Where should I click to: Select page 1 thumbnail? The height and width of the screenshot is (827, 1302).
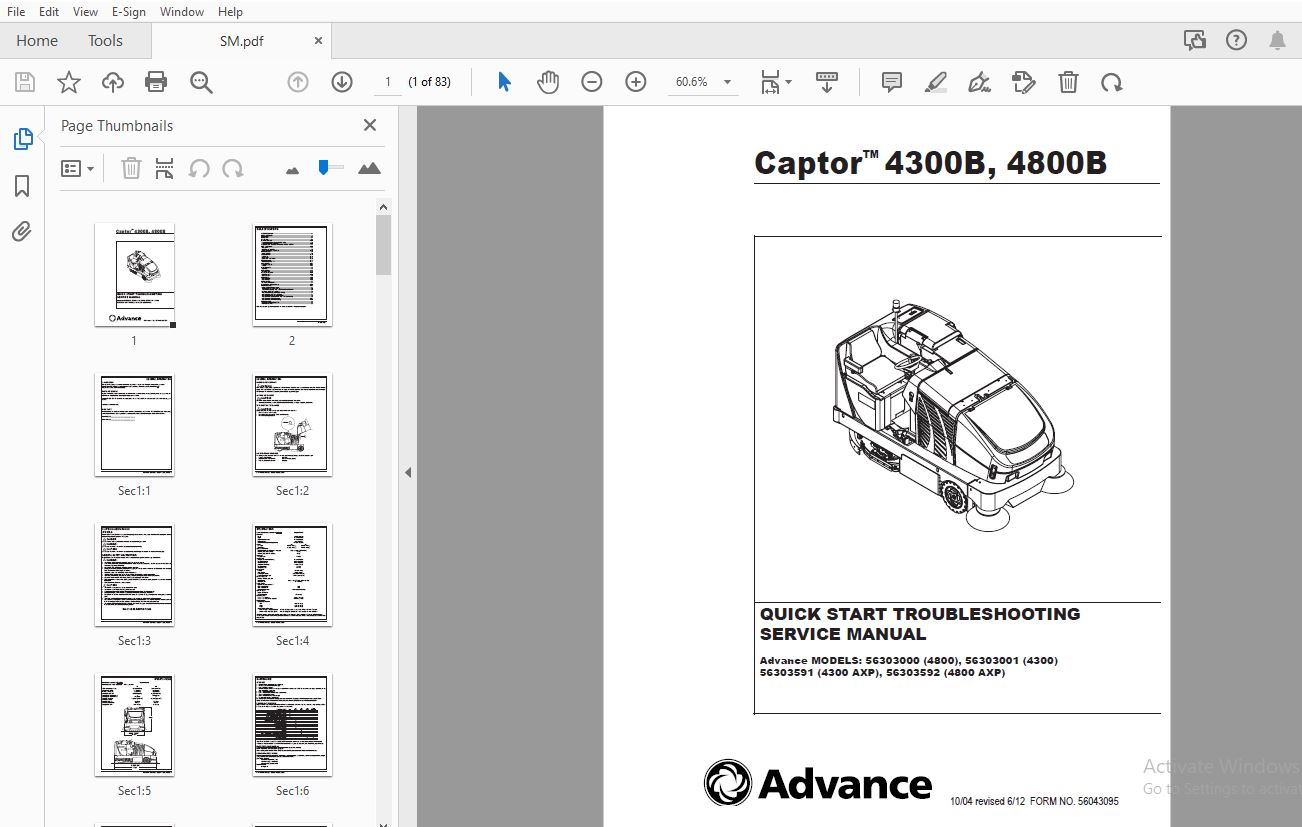click(x=134, y=274)
